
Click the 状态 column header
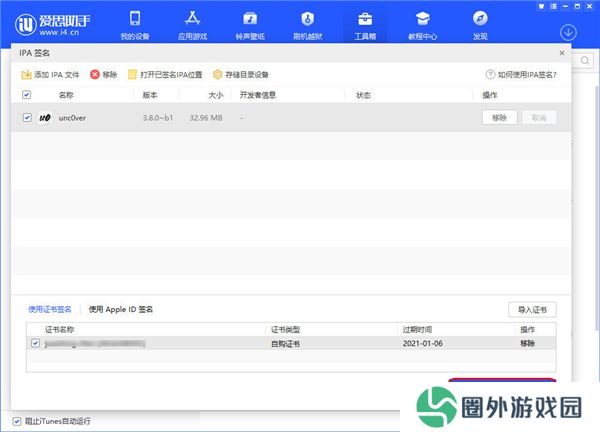tap(363, 95)
